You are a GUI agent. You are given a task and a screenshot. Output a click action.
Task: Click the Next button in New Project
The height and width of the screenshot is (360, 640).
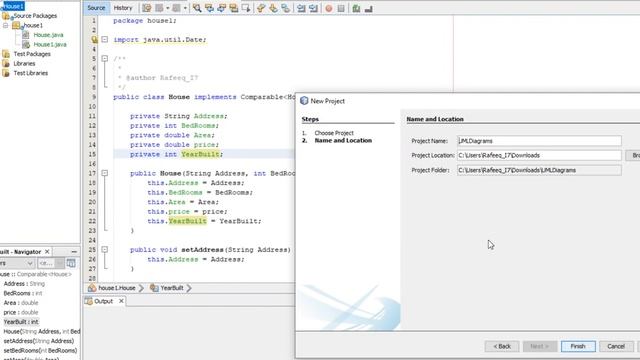(x=540, y=347)
